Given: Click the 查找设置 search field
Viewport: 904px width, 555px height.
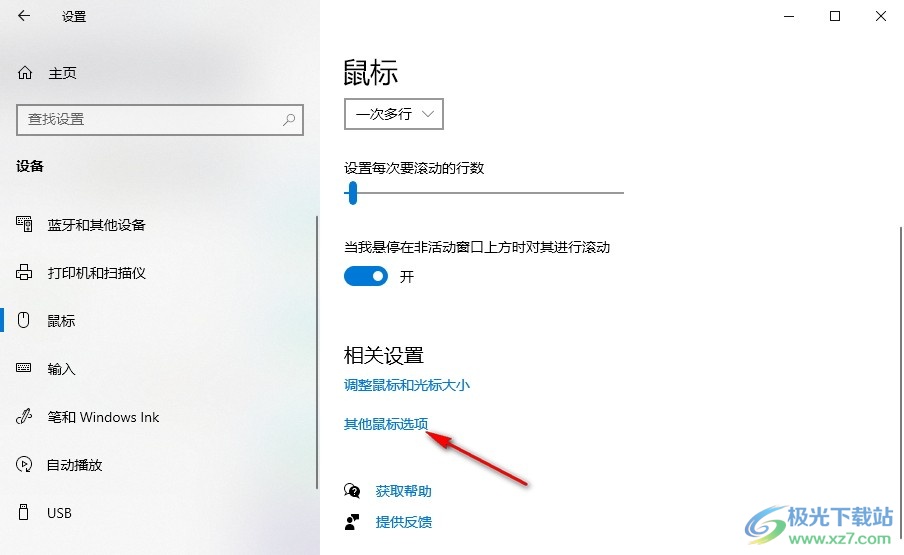Looking at the screenshot, I should tap(160, 119).
